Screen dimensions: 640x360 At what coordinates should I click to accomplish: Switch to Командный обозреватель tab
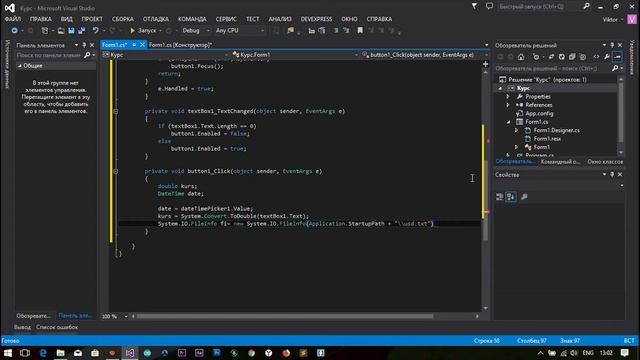(560, 162)
